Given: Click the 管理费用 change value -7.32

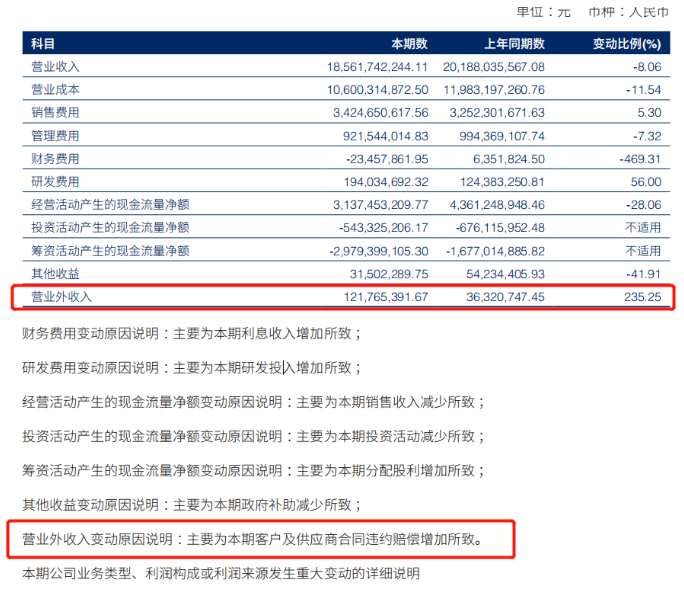Looking at the screenshot, I should coord(644,136).
